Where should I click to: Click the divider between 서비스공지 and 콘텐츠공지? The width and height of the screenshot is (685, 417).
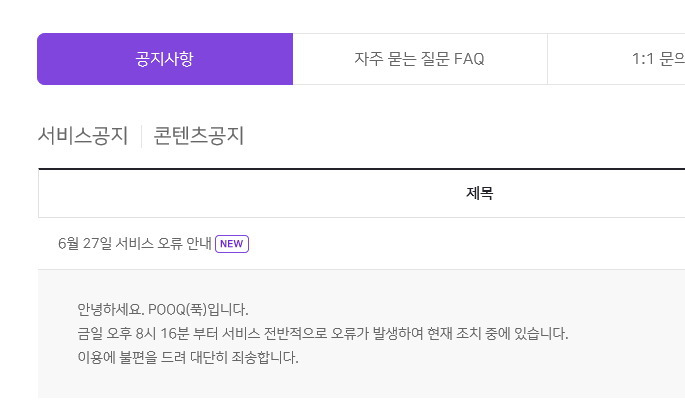[141, 136]
